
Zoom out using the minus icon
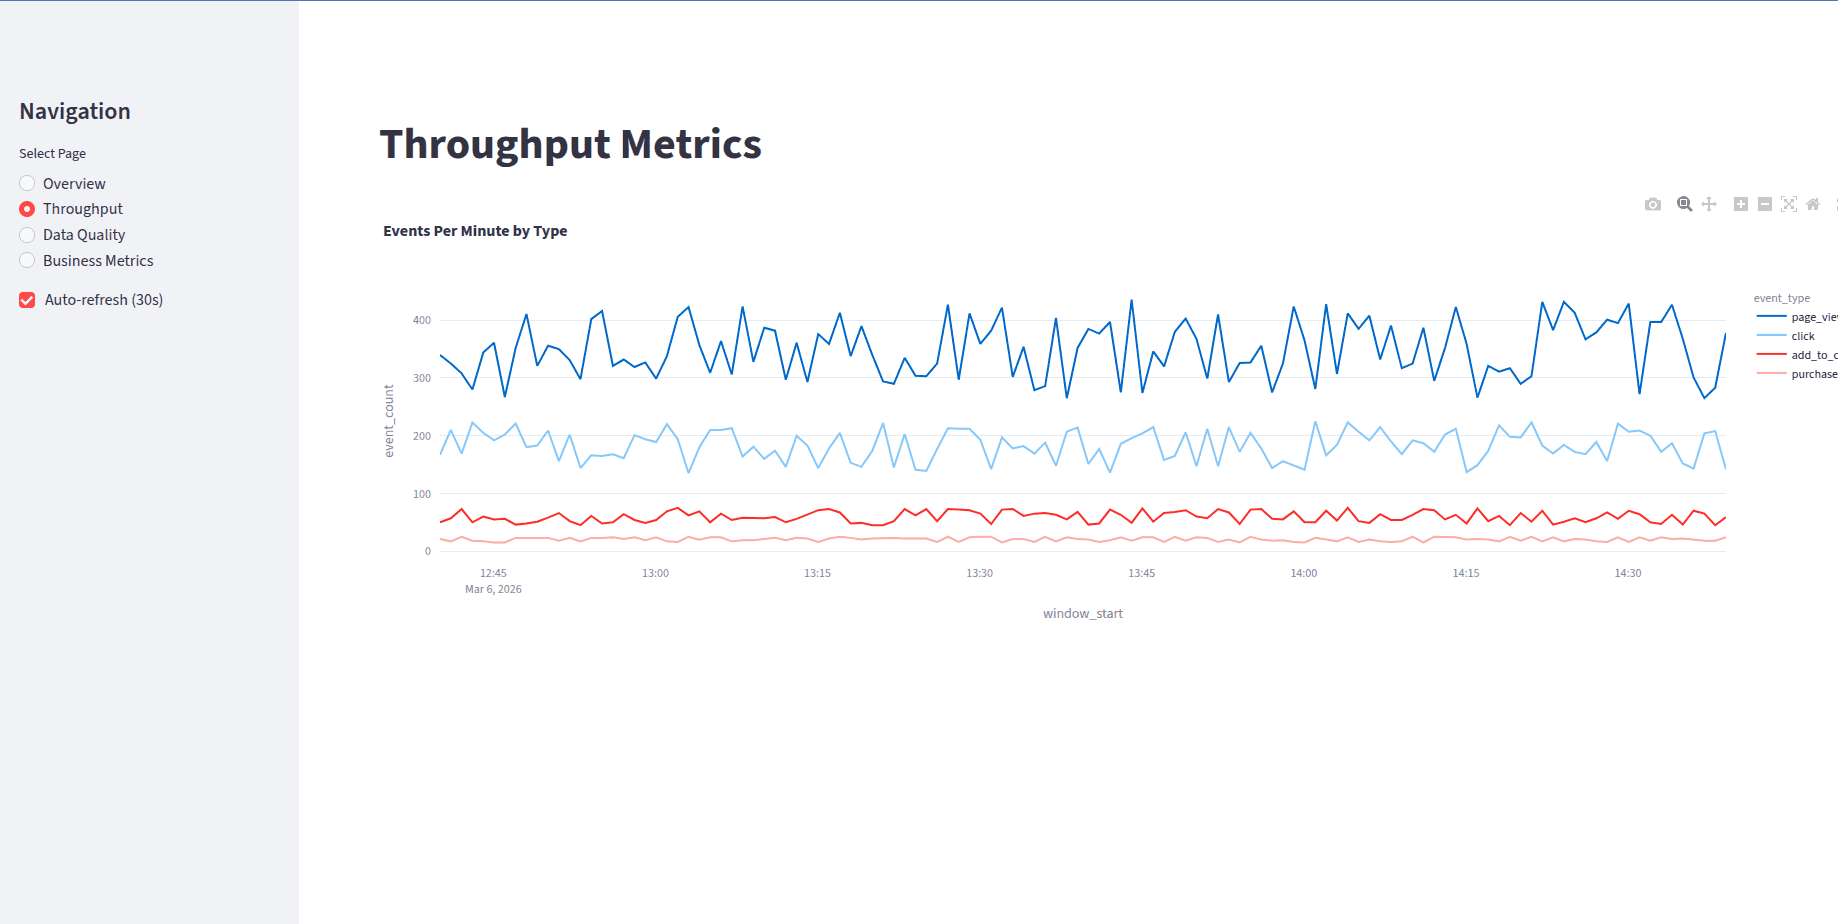[1765, 204]
